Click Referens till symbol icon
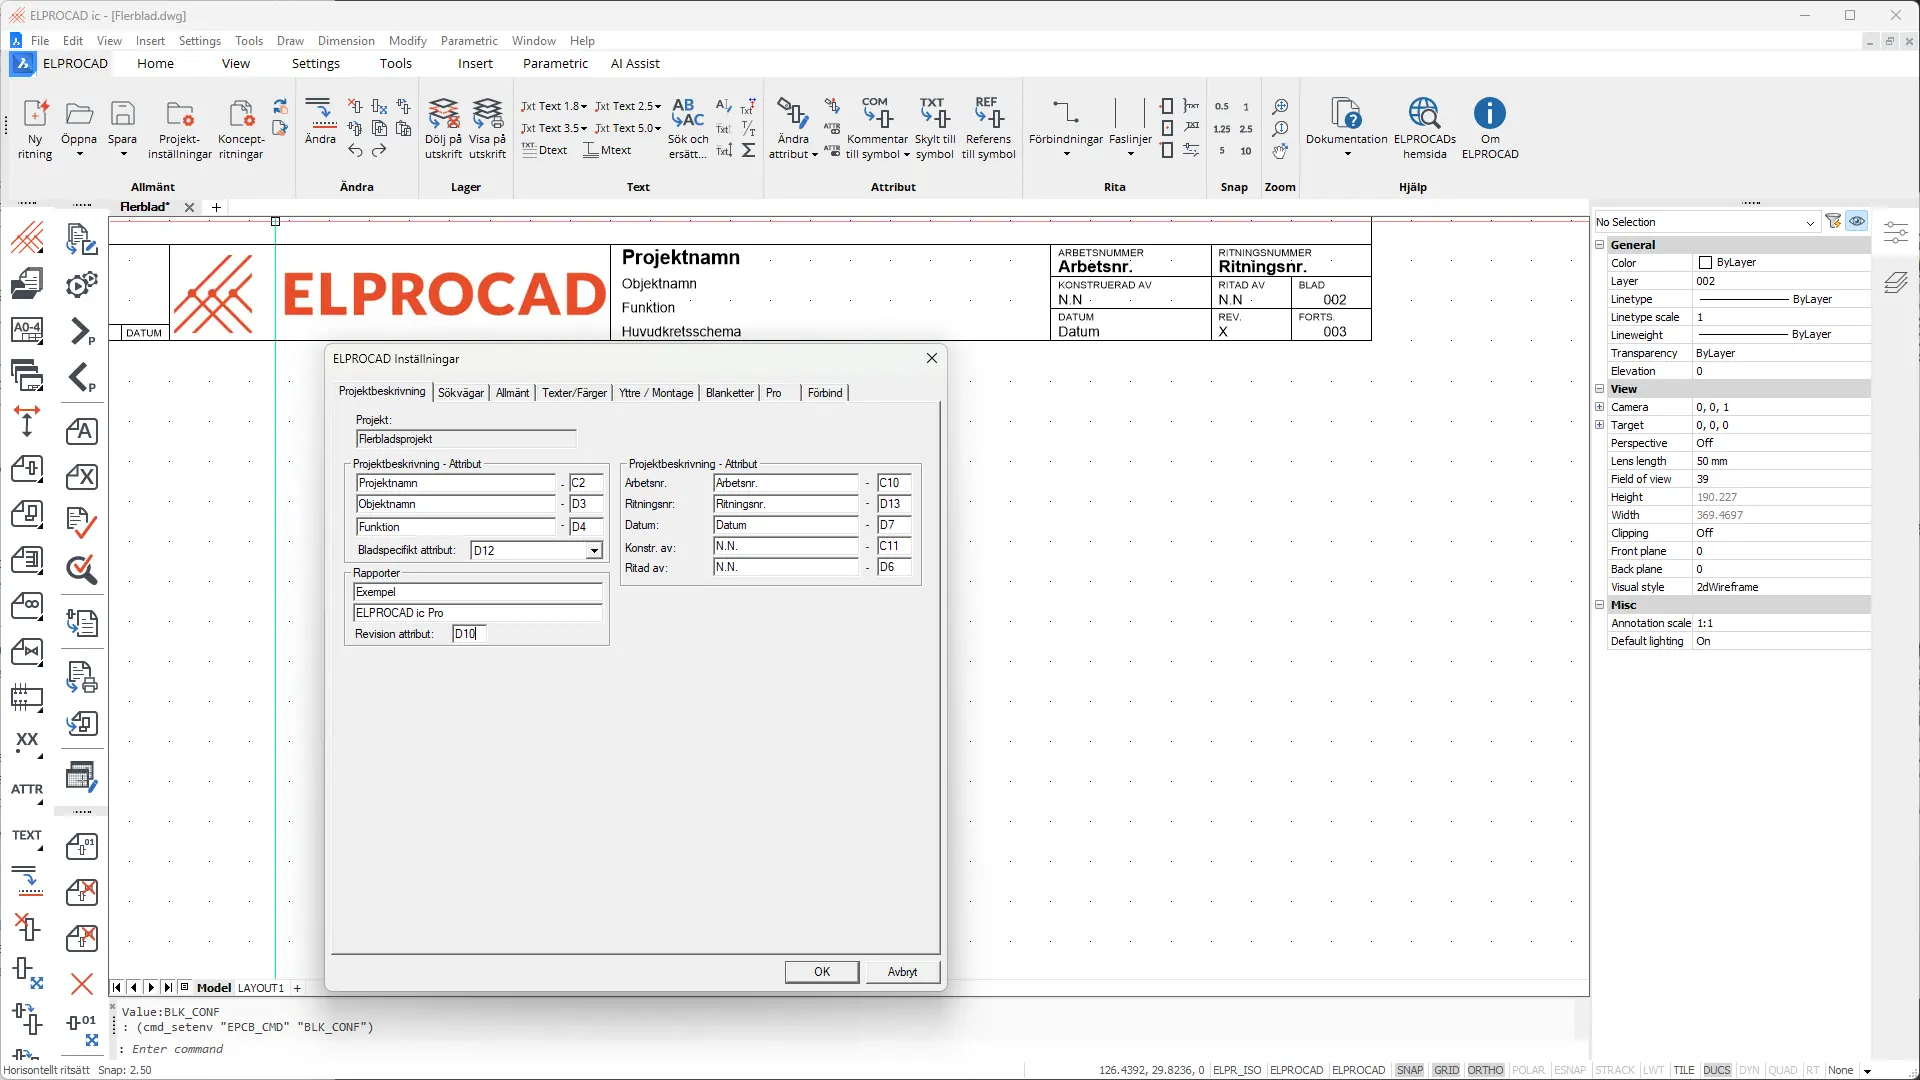1920x1080 pixels. tap(988, 112)
